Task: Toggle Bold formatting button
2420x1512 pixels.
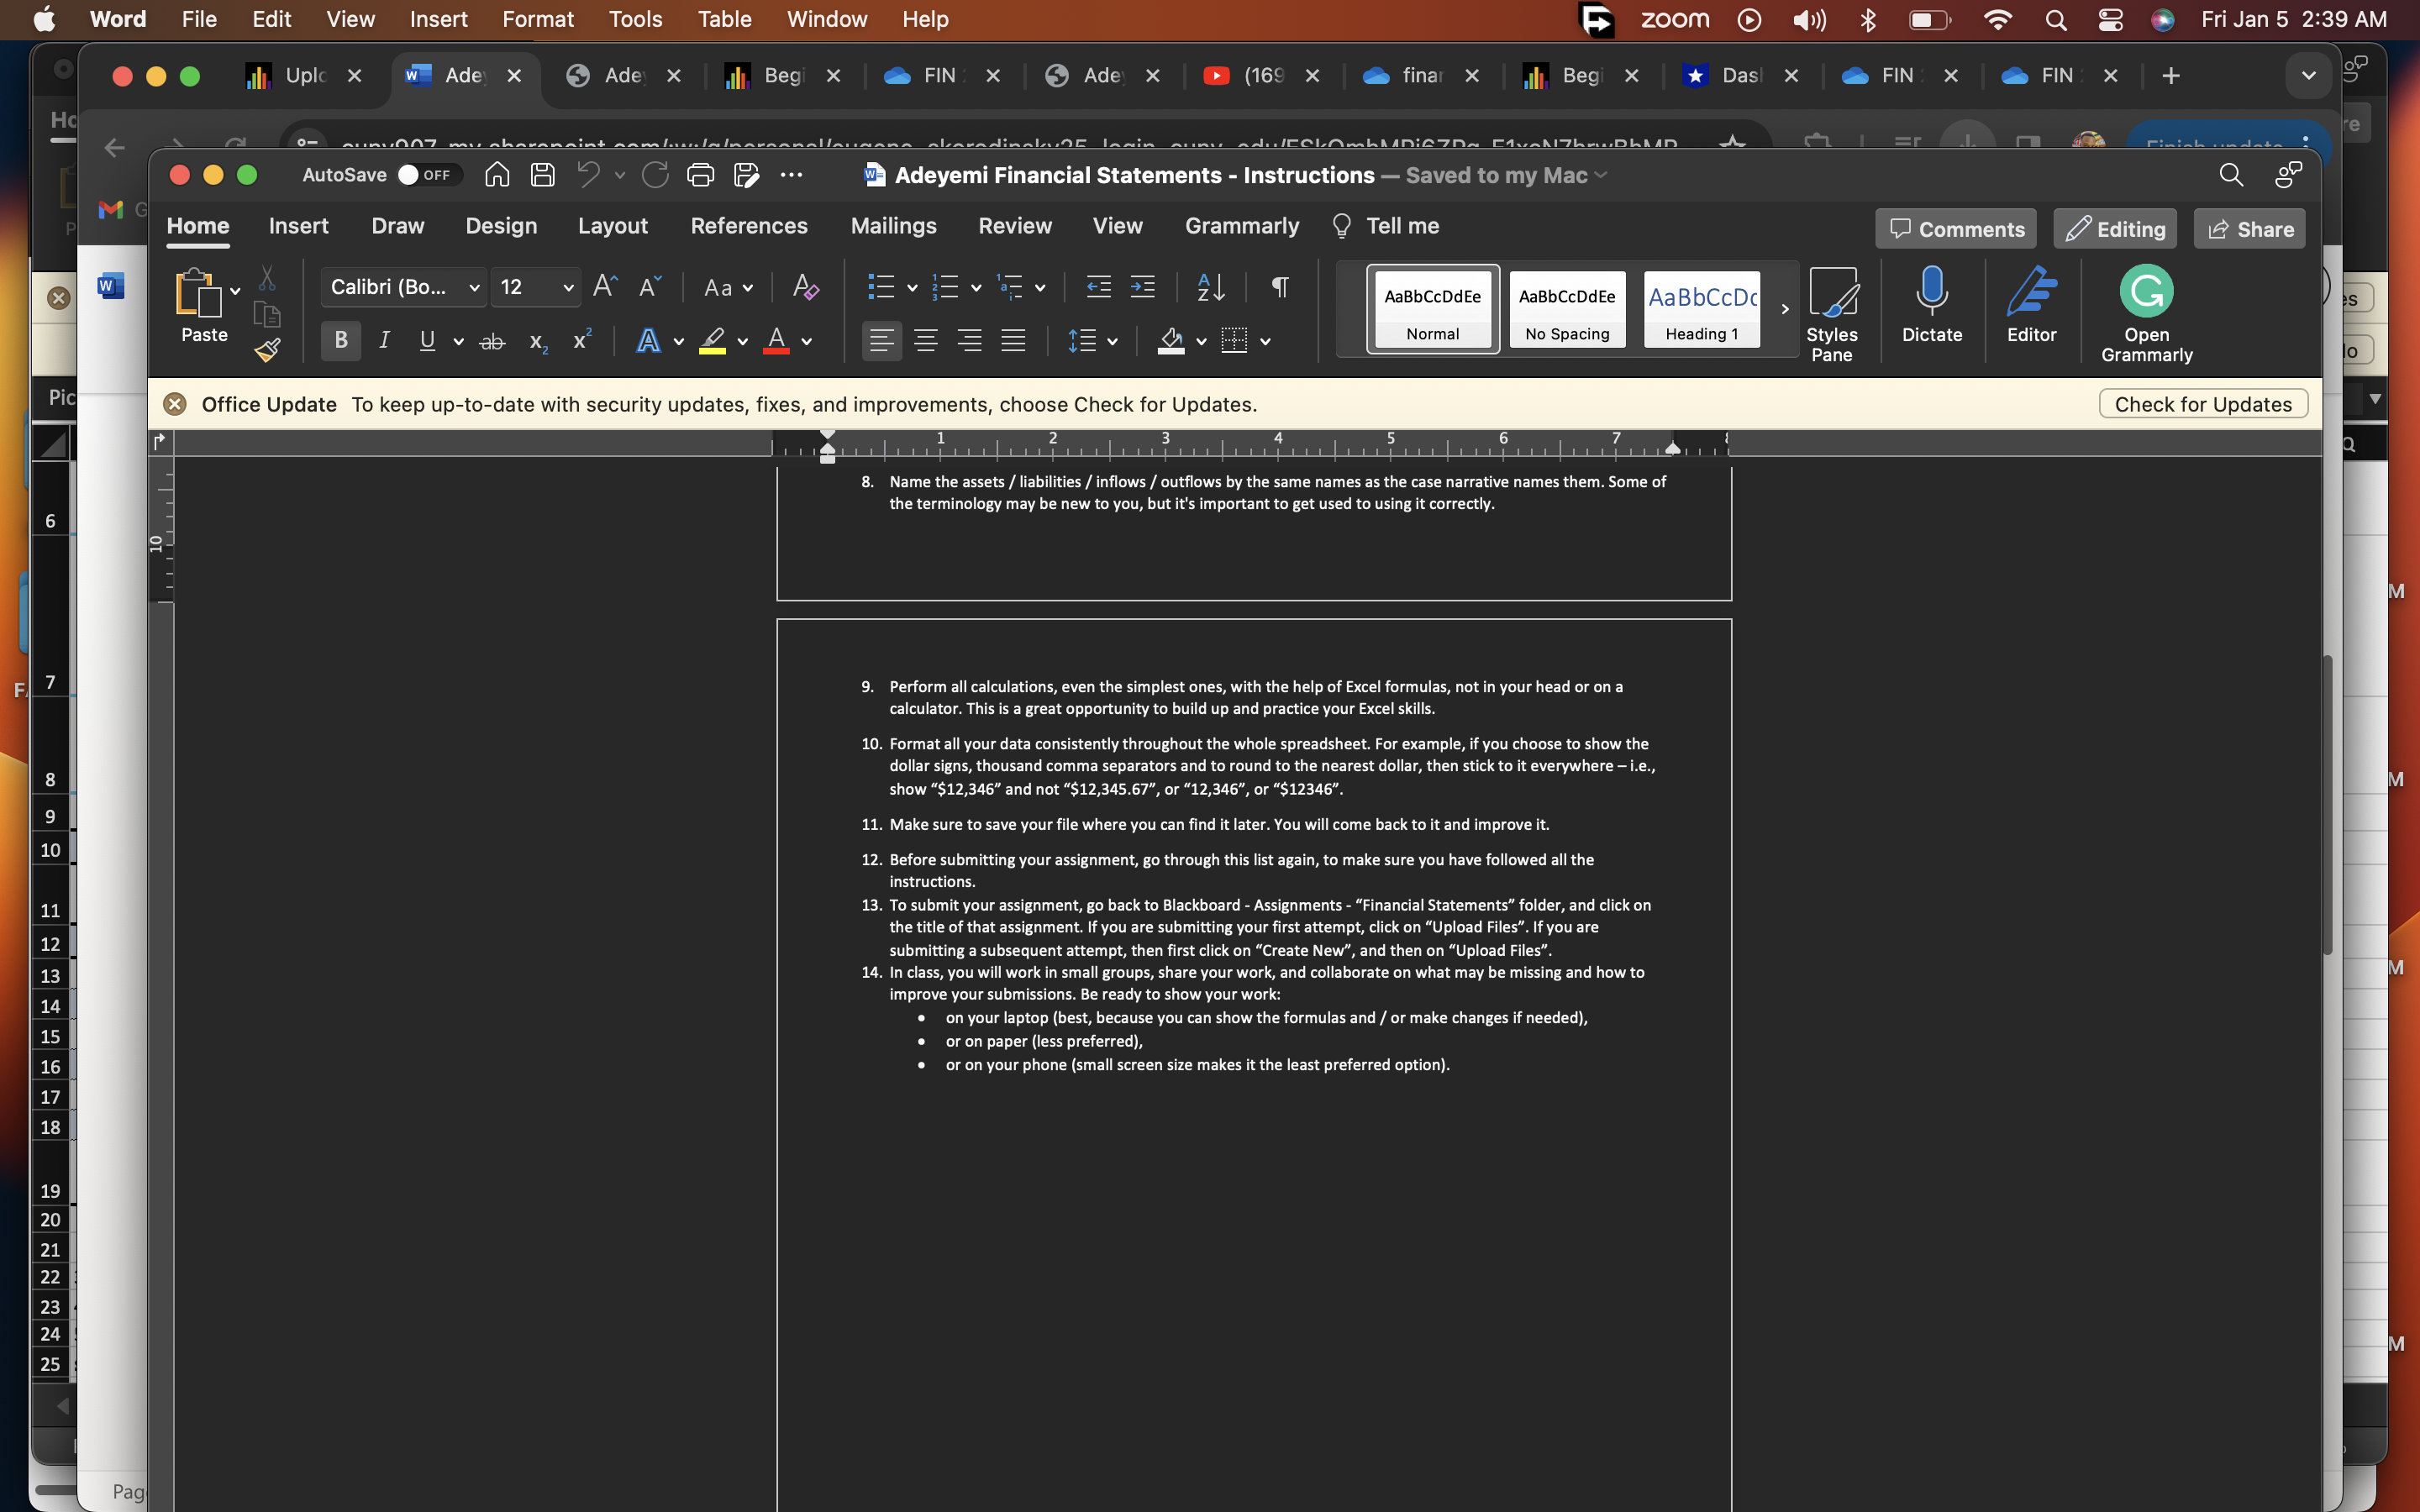Action: coord(341,341)
